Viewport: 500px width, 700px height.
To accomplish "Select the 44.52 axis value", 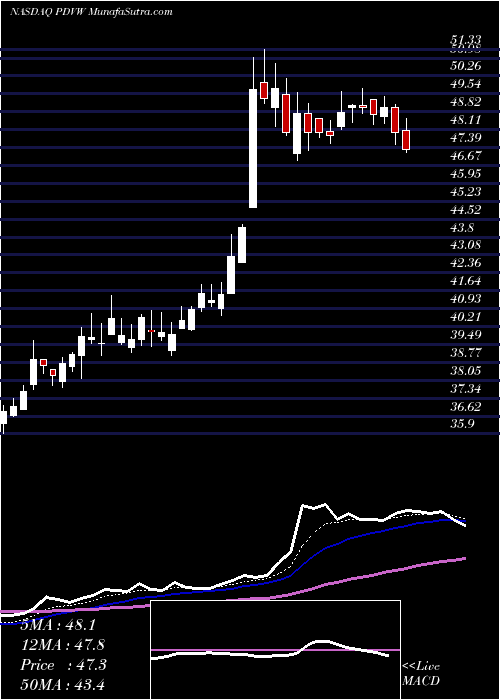I will point(467,209).
